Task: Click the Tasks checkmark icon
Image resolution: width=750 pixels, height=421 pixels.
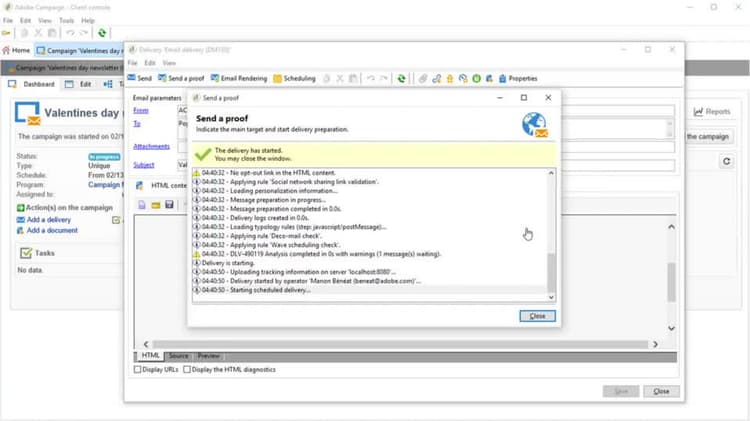Action: pyautogui.click(x=26, y=253)
